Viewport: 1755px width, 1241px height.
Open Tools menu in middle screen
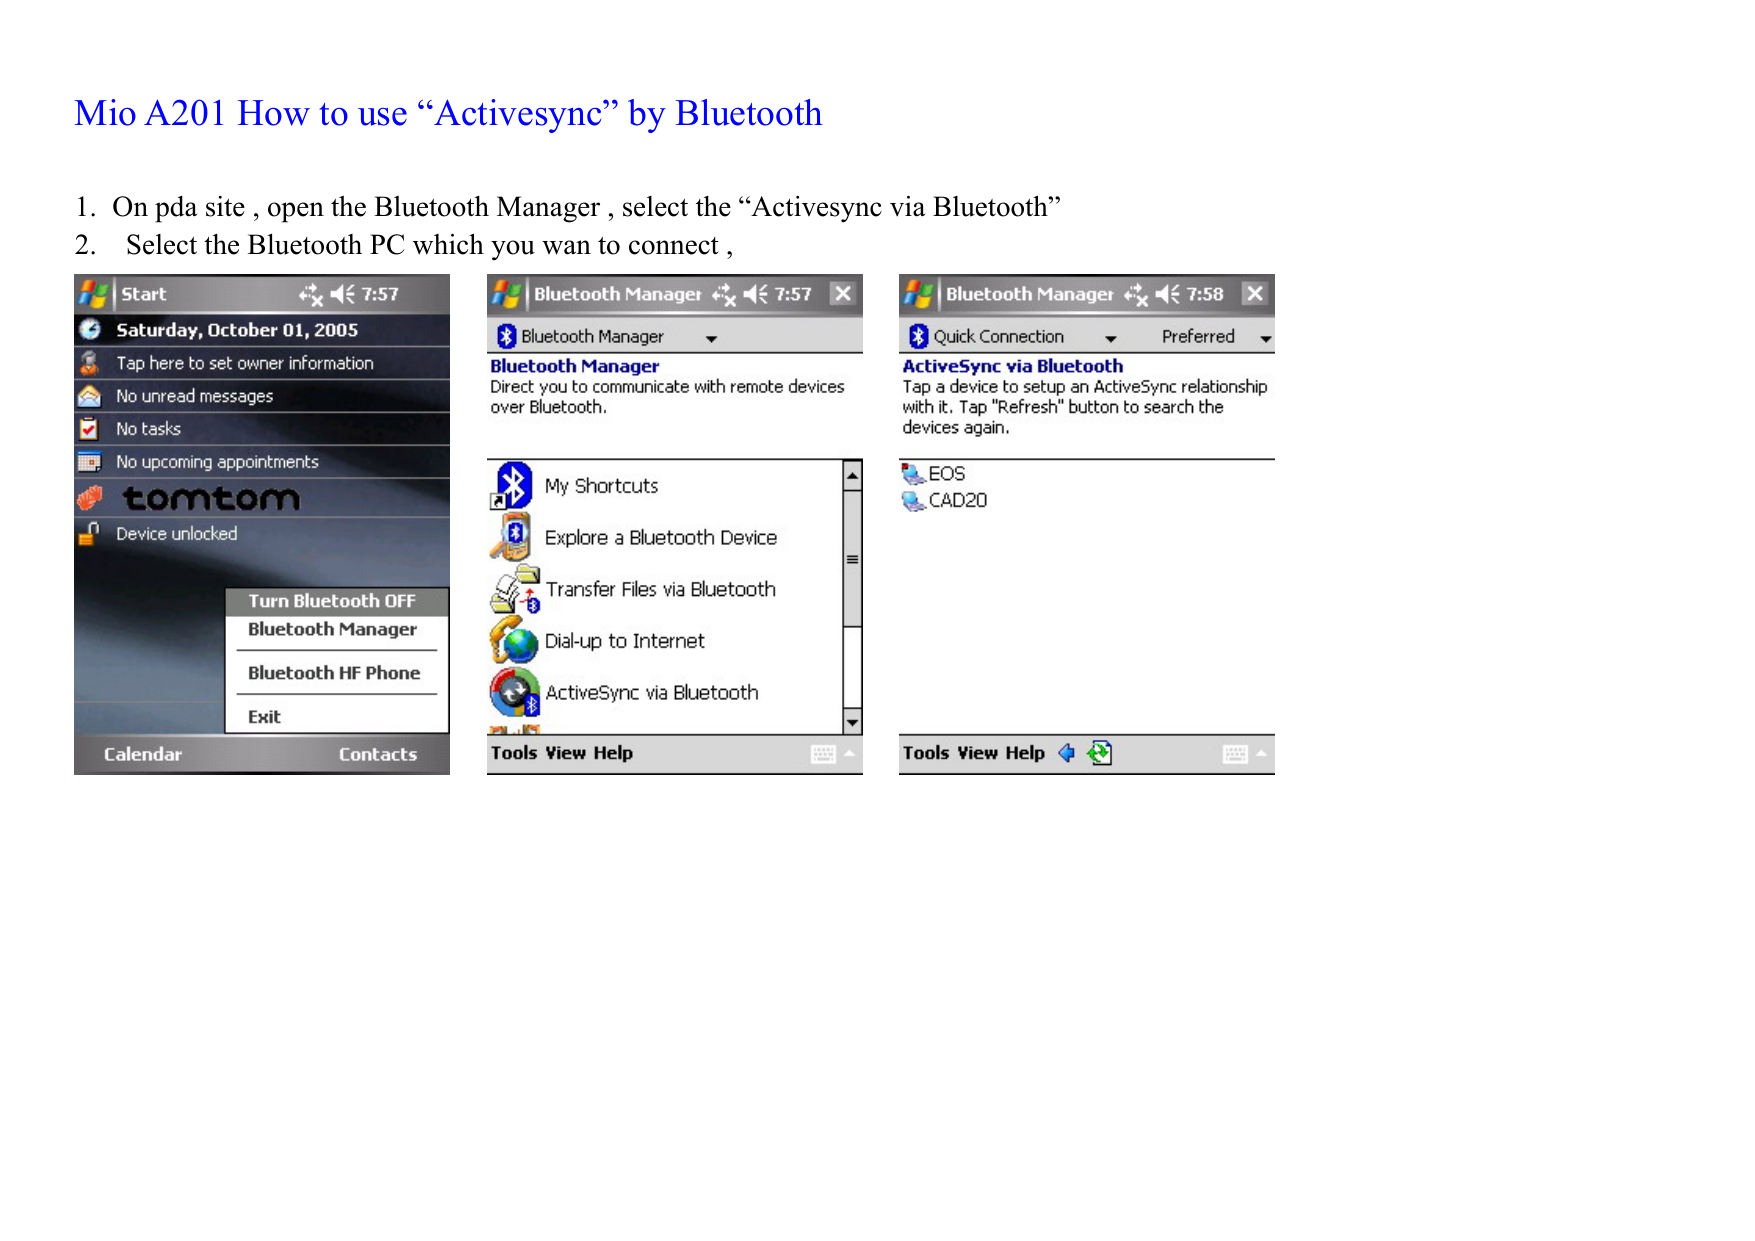514,753
